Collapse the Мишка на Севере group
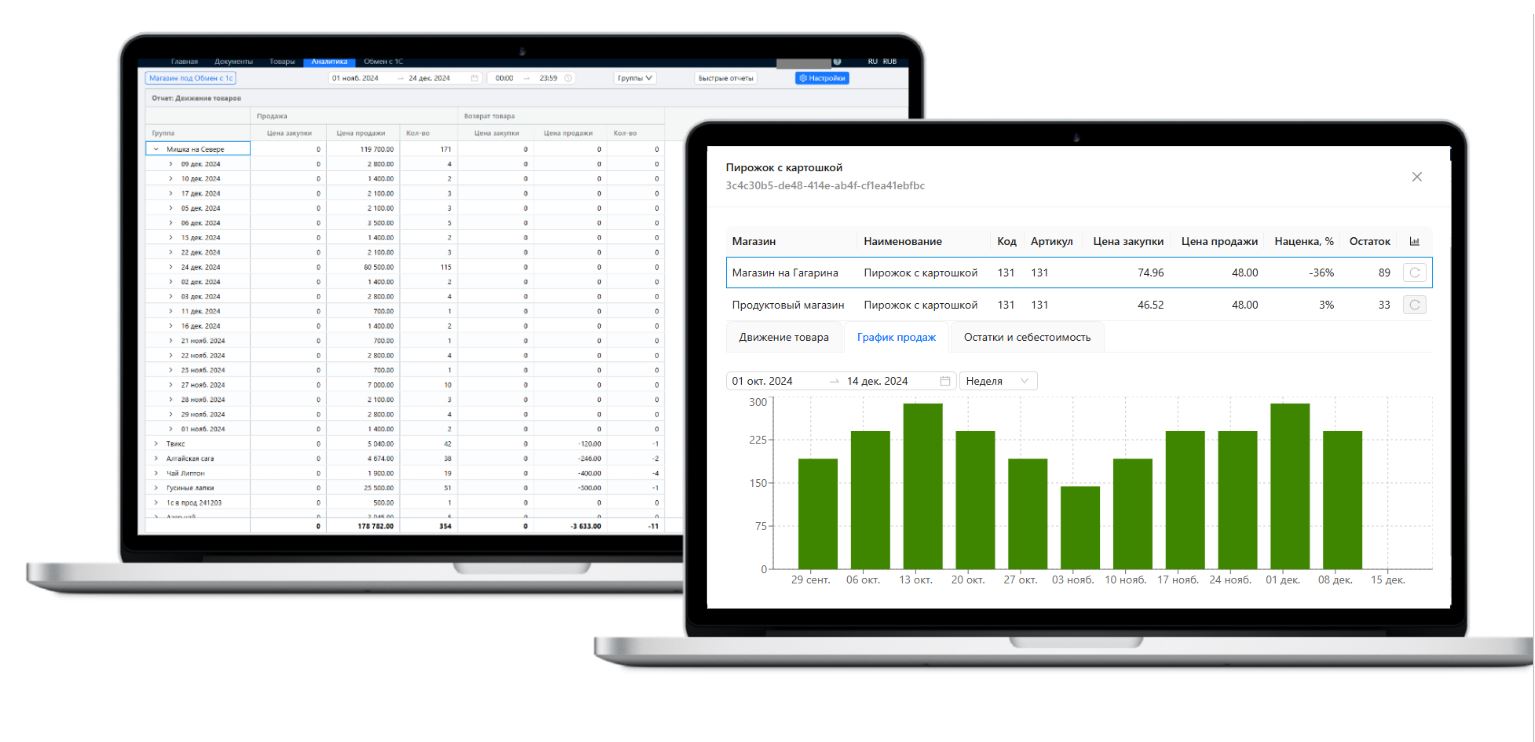 pos(156,149)
